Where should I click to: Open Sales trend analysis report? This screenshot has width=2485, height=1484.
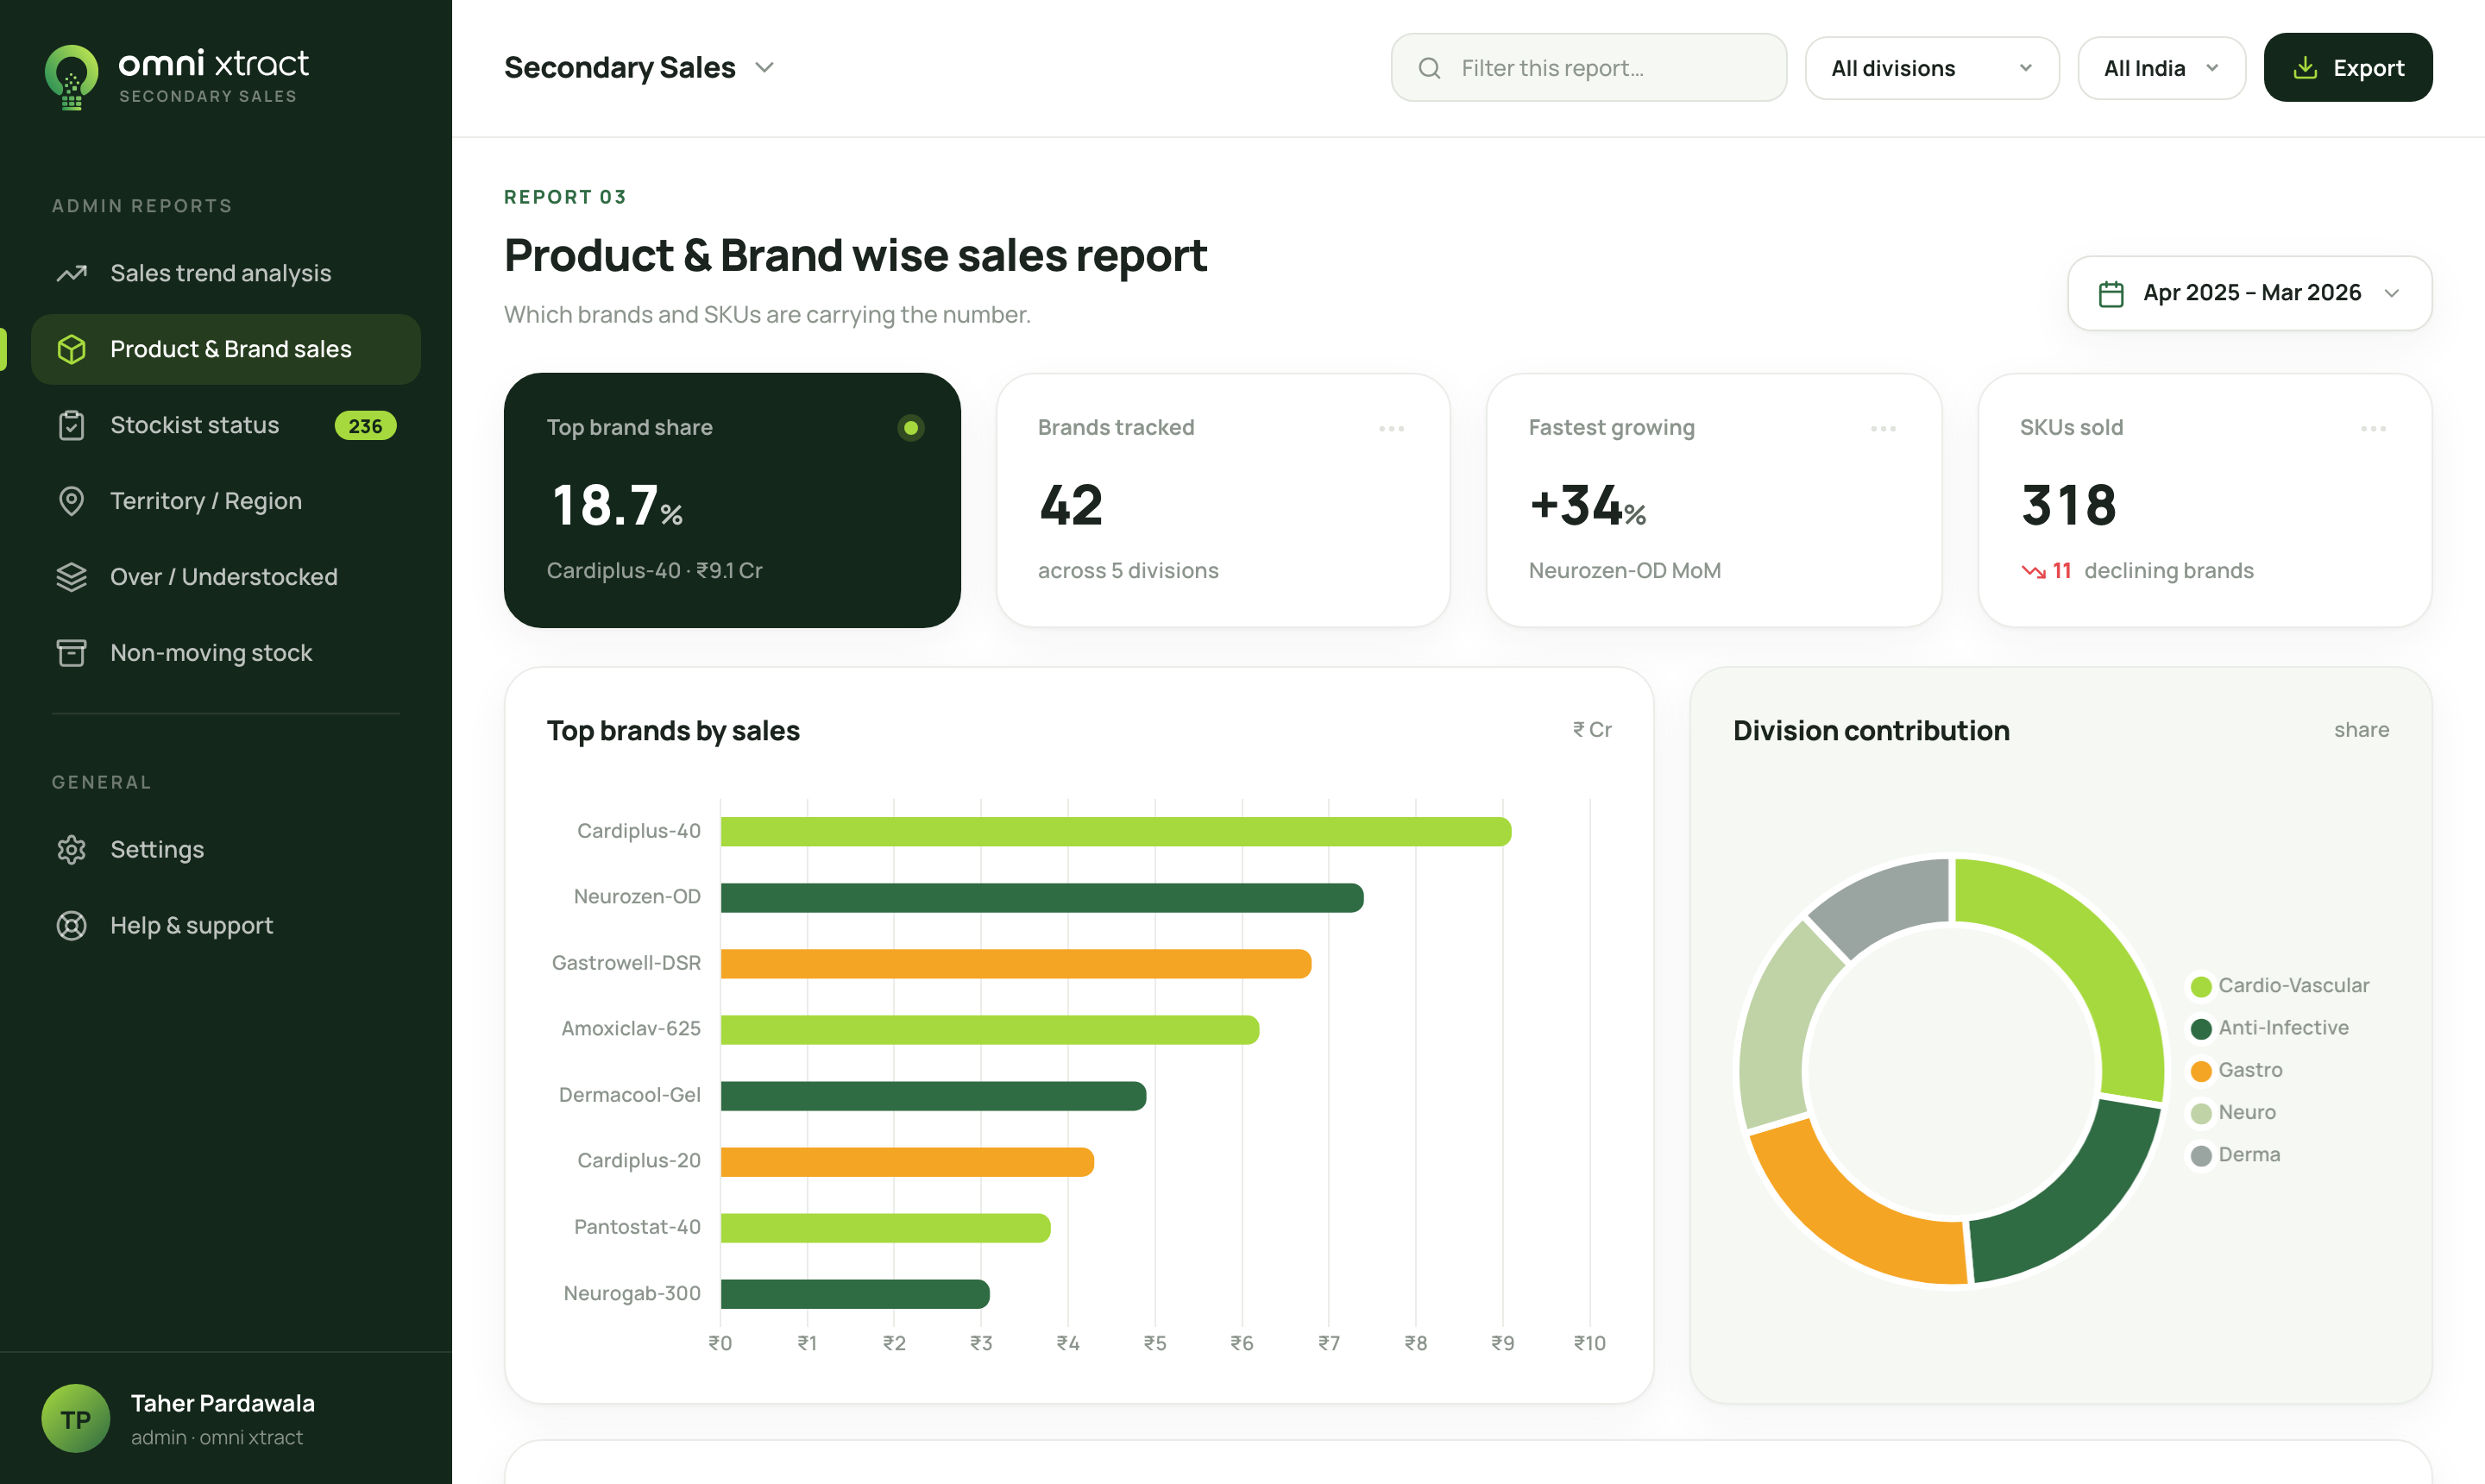tap(226, 273)
